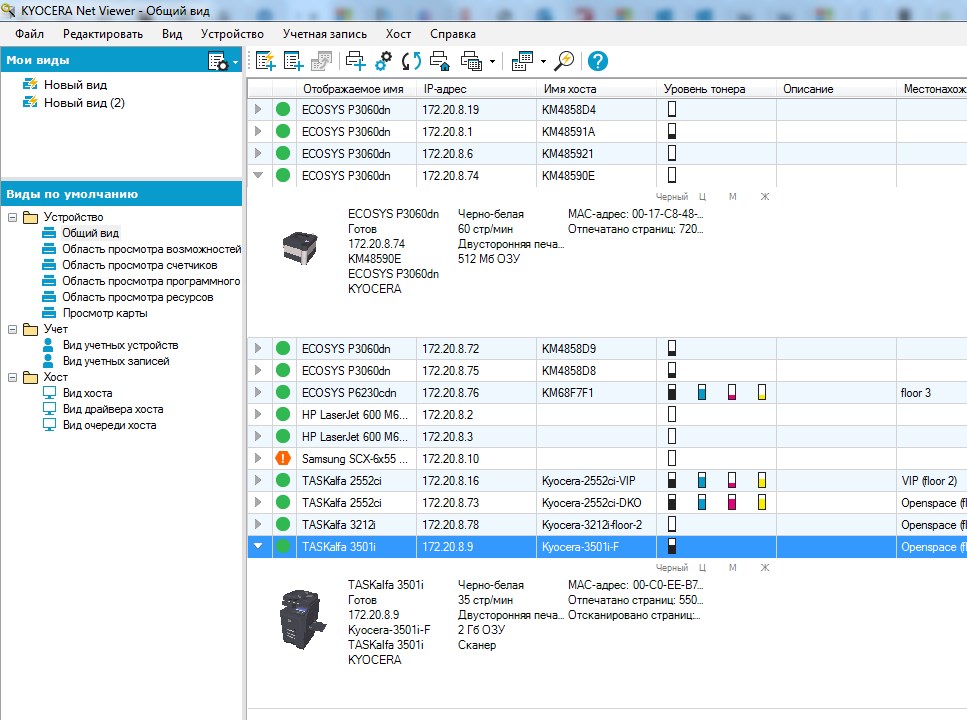
Task: Select HP LaserJet row 172.20.8.2
Action: click(x=607, y=415)
